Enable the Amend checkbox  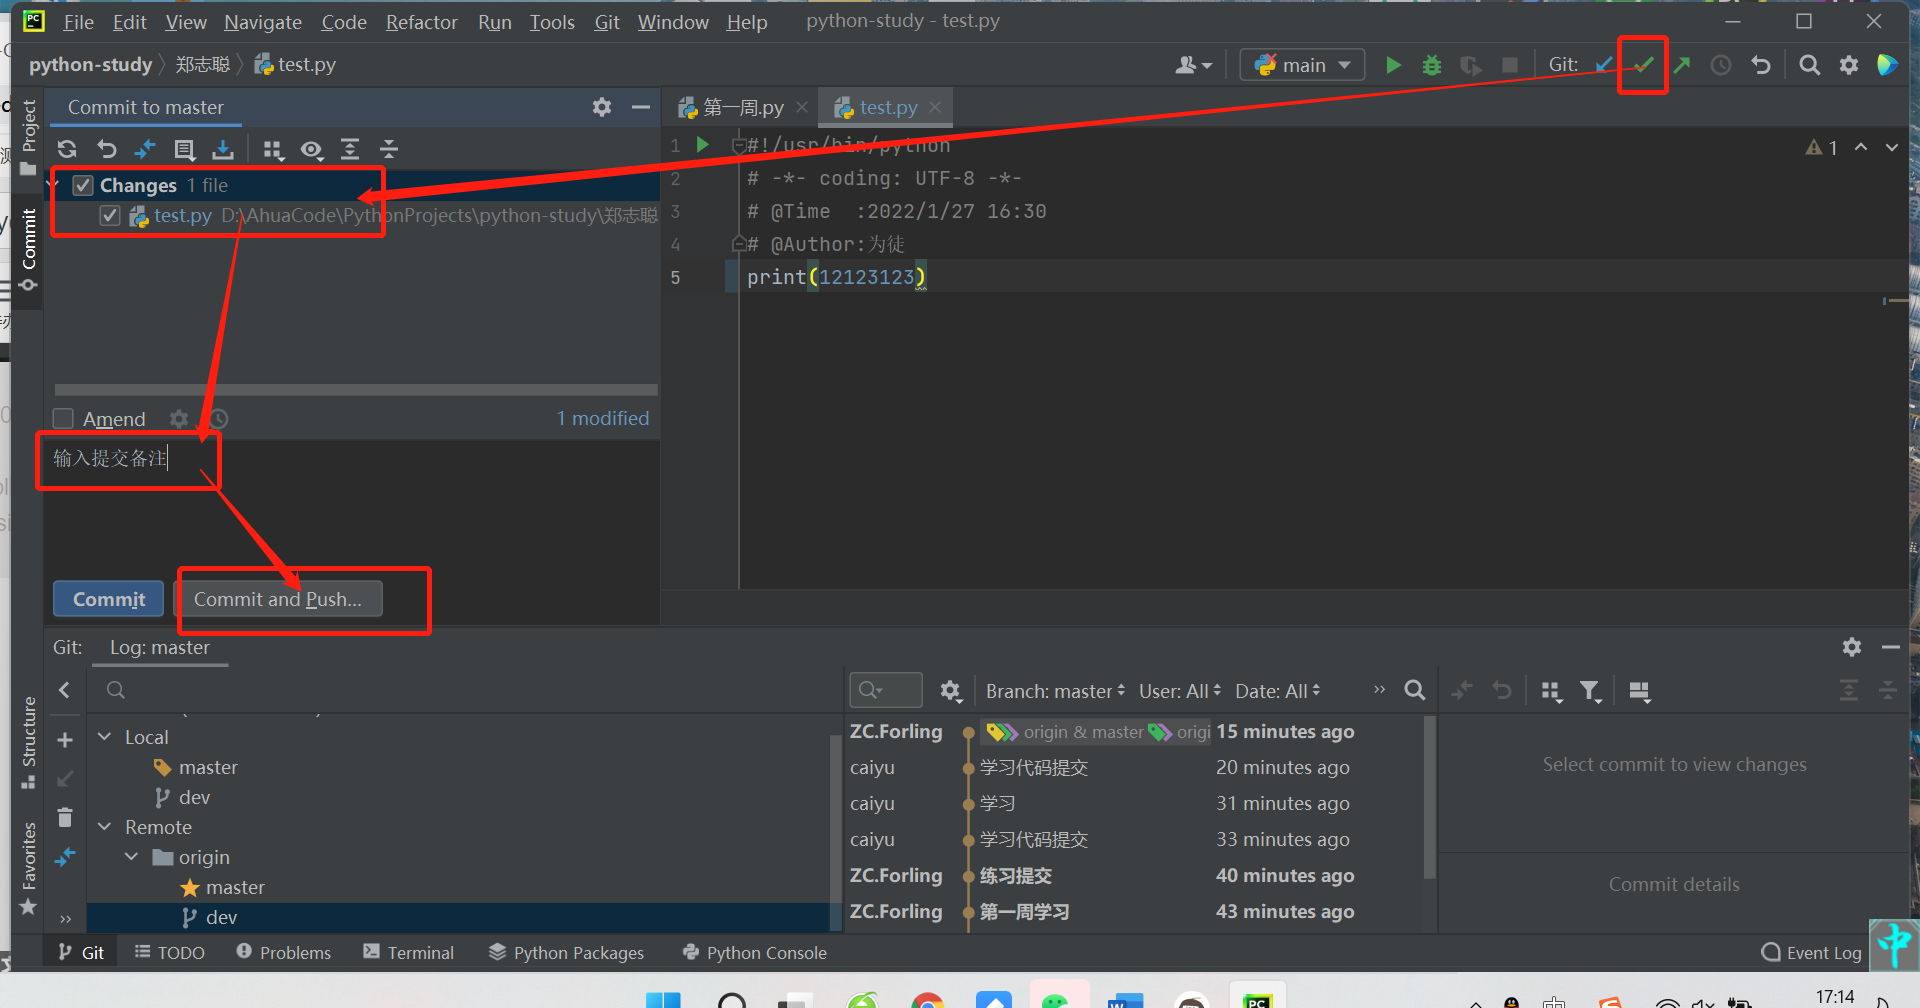pos(63,419)
